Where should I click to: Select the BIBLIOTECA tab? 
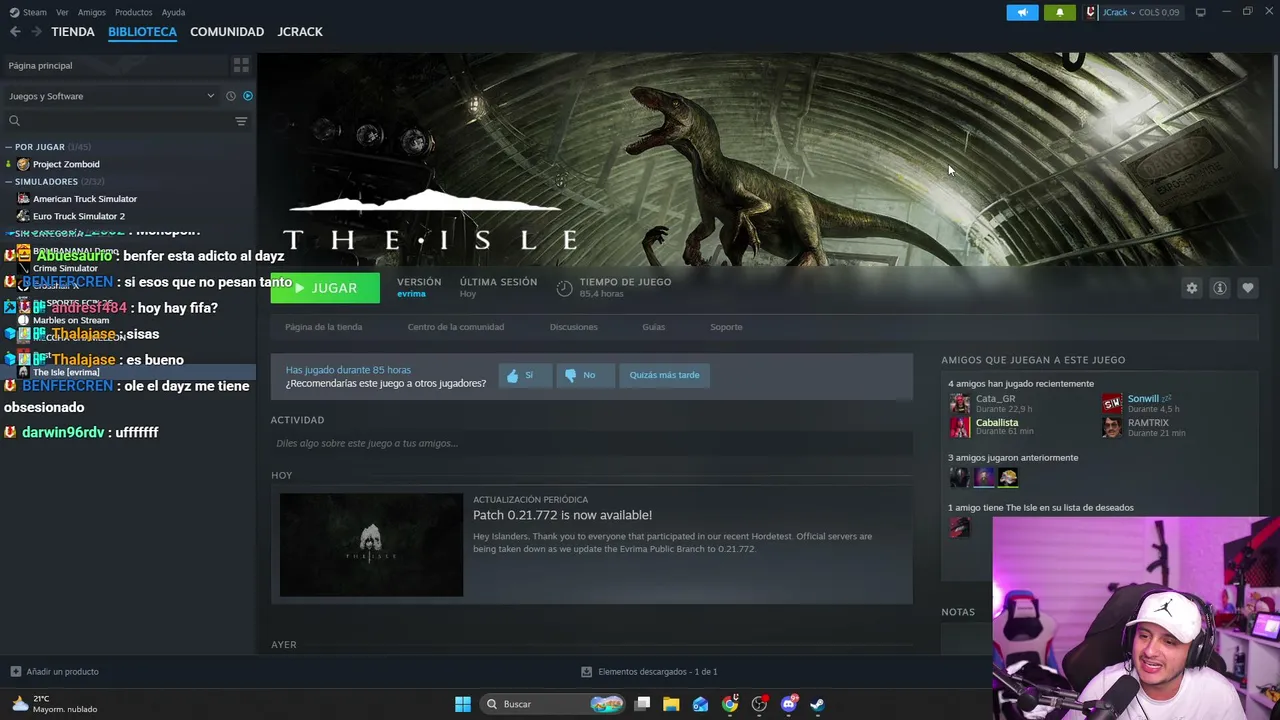[x=142, y=32]
